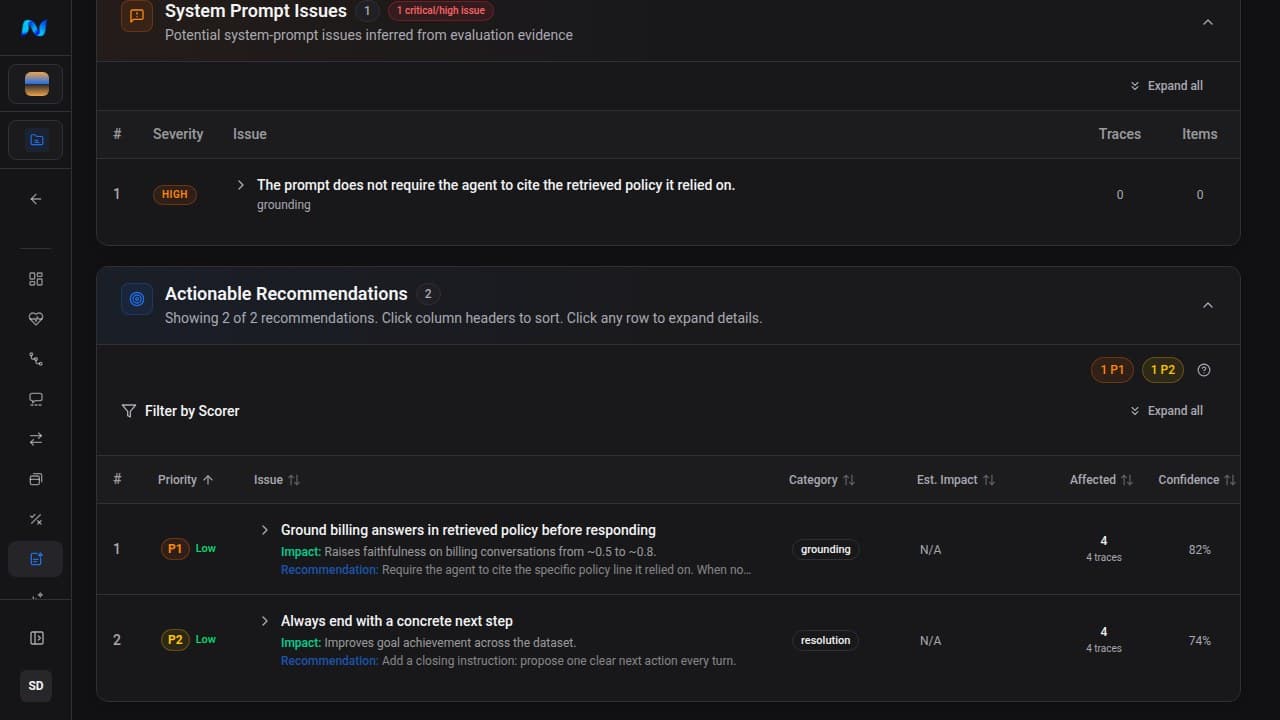This screenshot has width=1280, height=720.
Task: Open the route path icon in sidebar
Action: tap(36, 359)
